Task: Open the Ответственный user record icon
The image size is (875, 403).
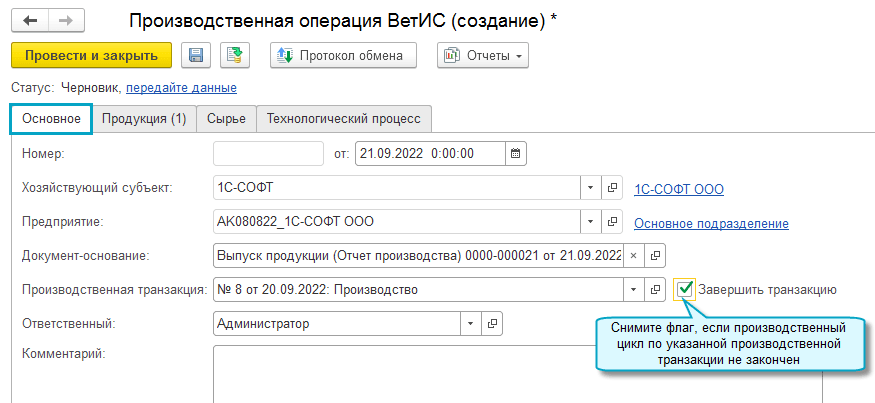Action: pos(493,324)
